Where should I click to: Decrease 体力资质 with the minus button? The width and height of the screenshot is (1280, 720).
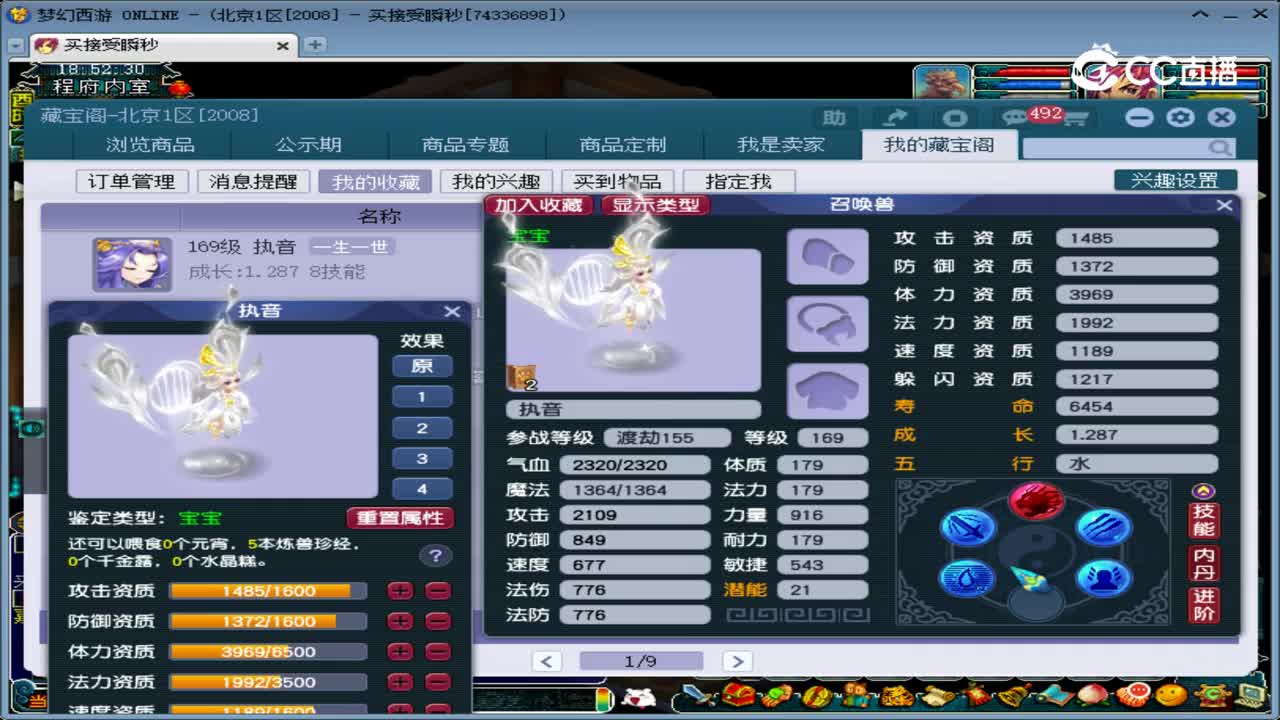point(438,652)
